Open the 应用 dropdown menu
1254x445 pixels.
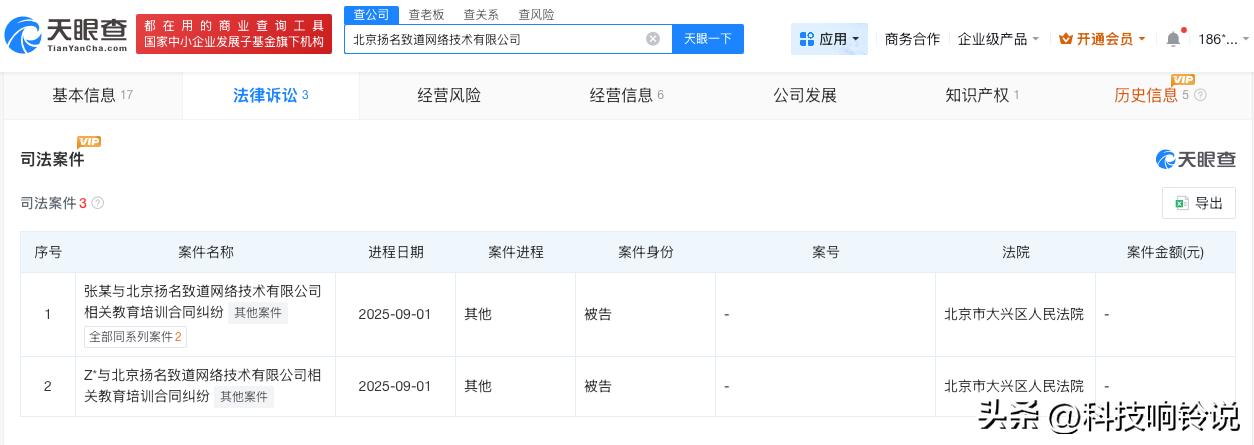829,39
